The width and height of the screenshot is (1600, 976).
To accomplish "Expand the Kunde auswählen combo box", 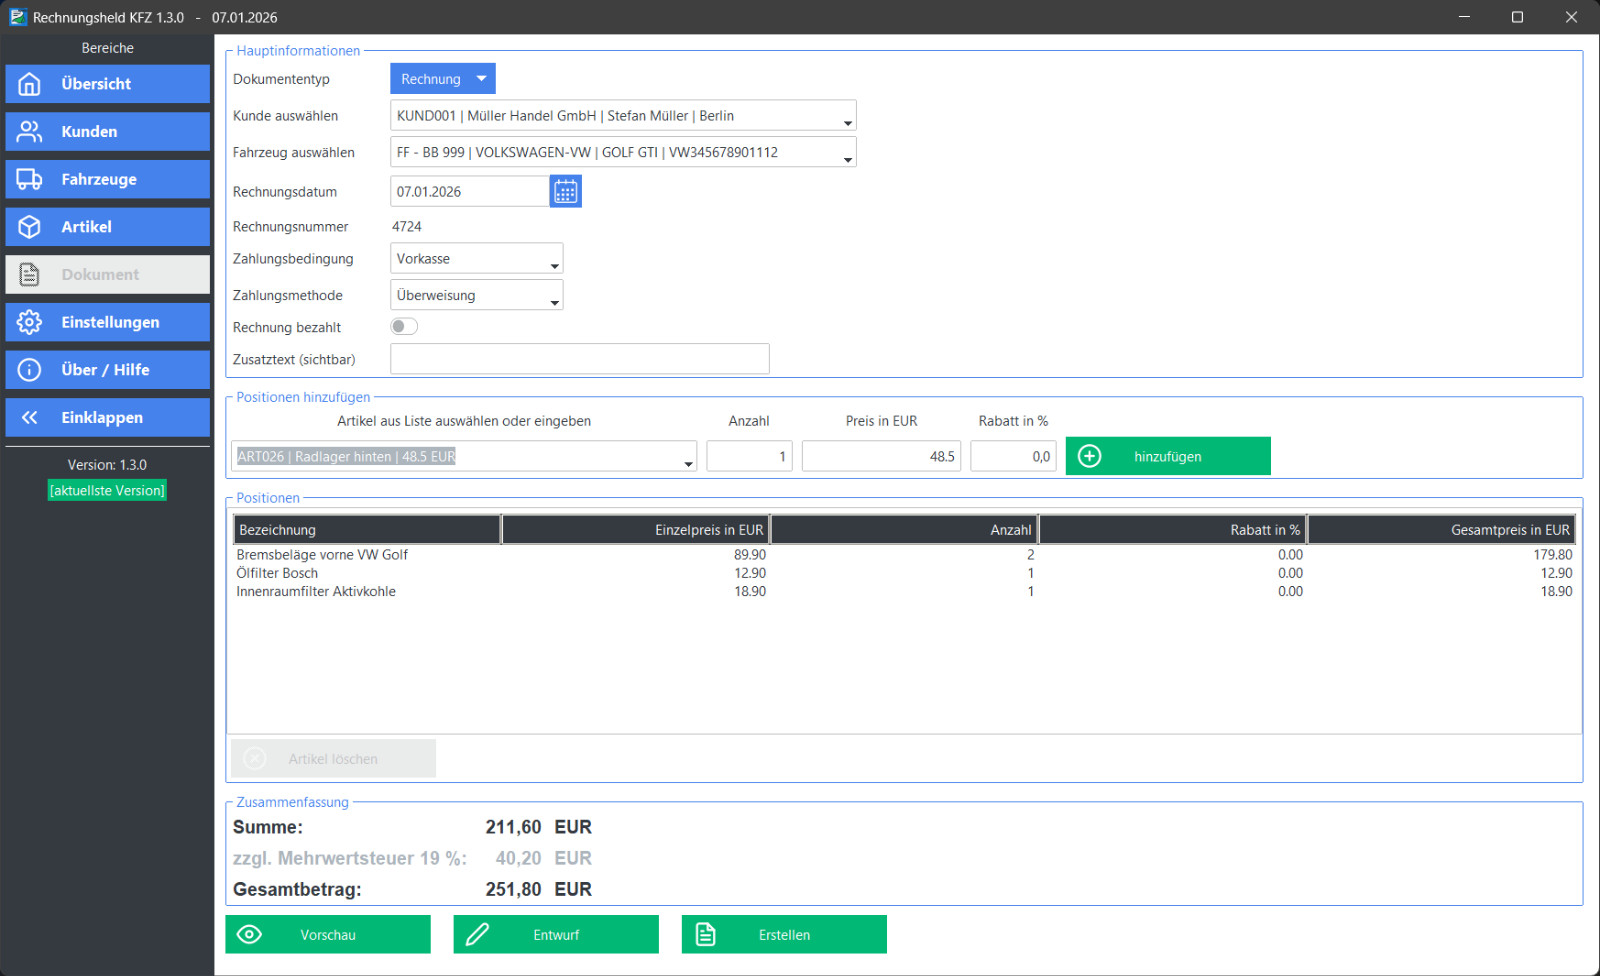I will [x=848, y=122].
